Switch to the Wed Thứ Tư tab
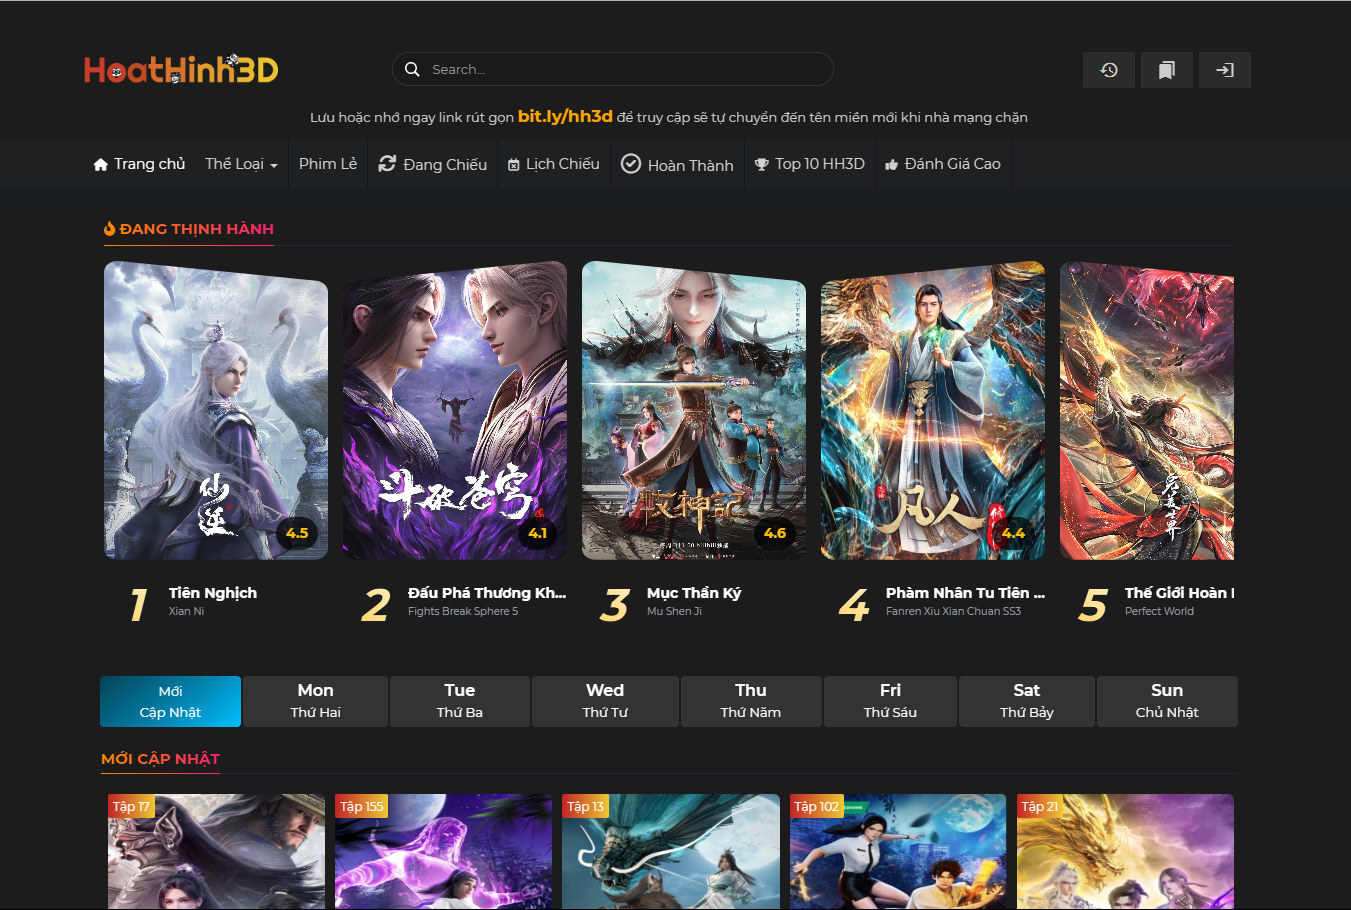Image resolution: width=1351 pixels, height=910 pixels. [x=605, y=701]
